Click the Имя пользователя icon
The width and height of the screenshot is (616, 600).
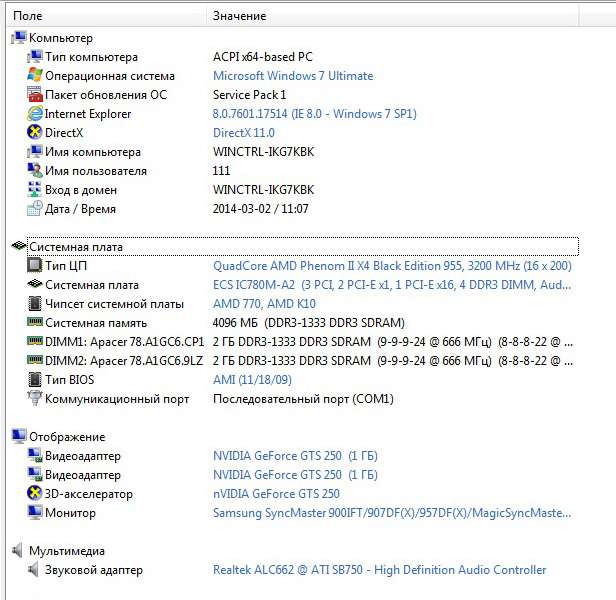(x=35, y=171)
